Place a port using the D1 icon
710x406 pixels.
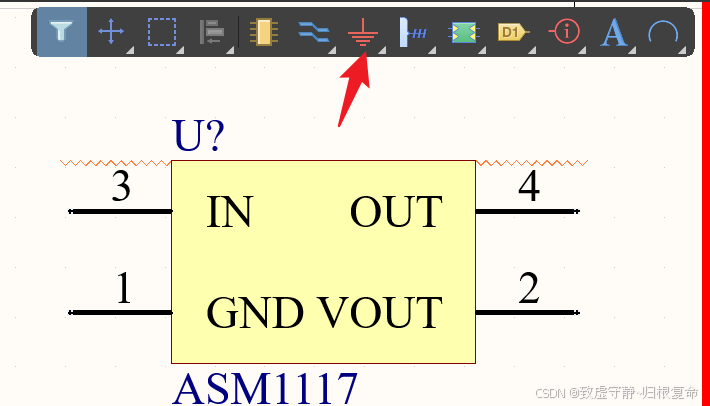513,32
